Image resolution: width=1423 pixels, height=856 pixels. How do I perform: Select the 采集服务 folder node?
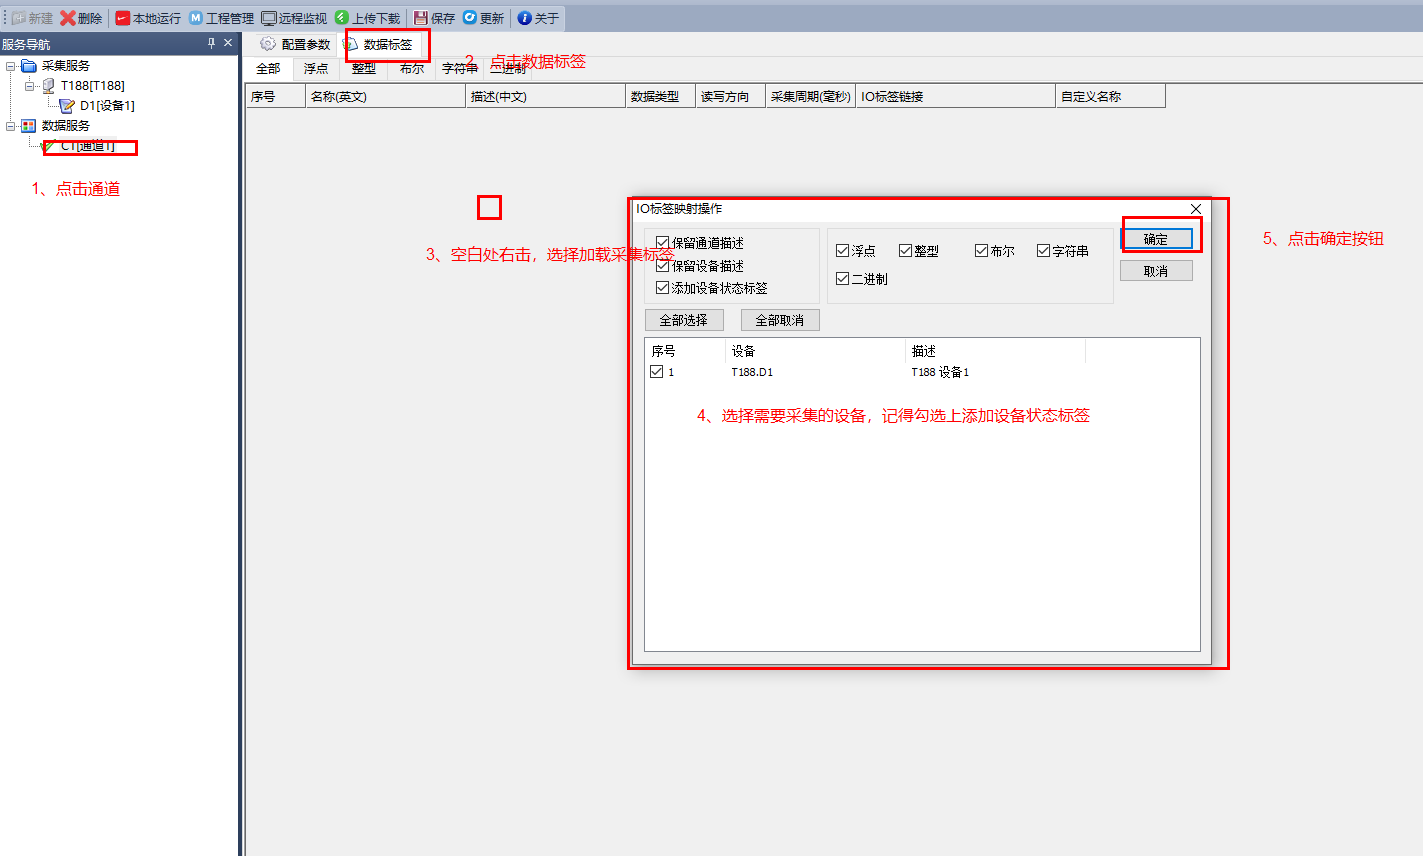pos(65,66)
